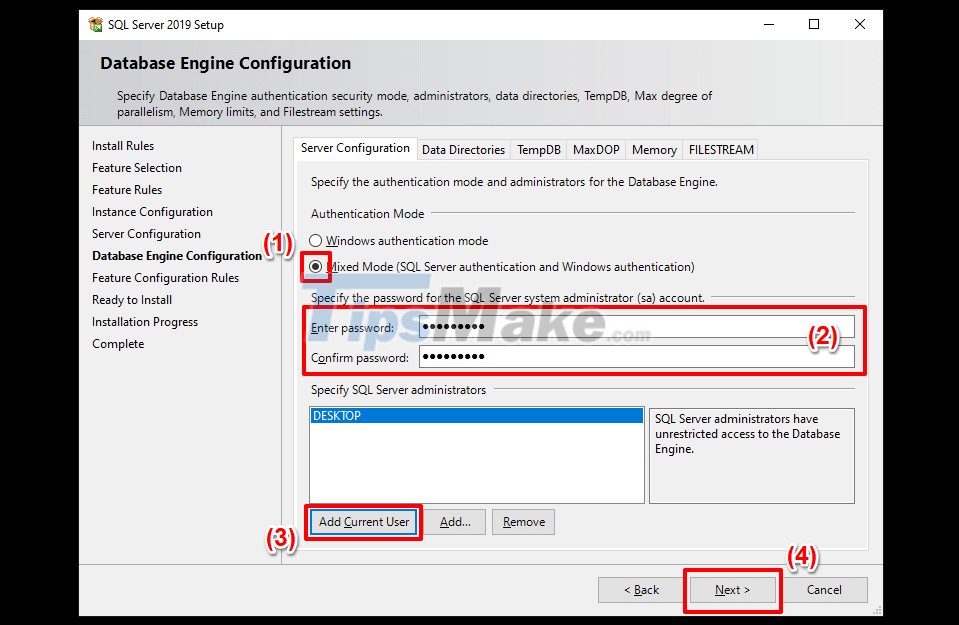This screenshot has width=959, height=625.
Task: Switch to the FILESTREAM tab
Action: click(721, 149)
